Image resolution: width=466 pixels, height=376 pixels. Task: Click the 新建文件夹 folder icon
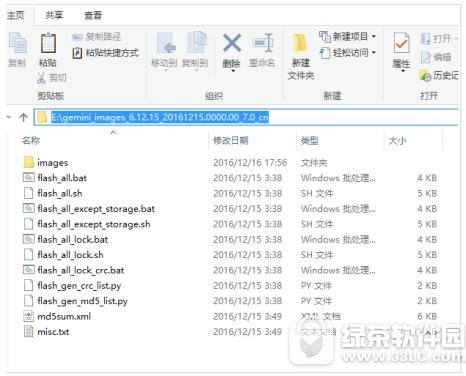300,43
